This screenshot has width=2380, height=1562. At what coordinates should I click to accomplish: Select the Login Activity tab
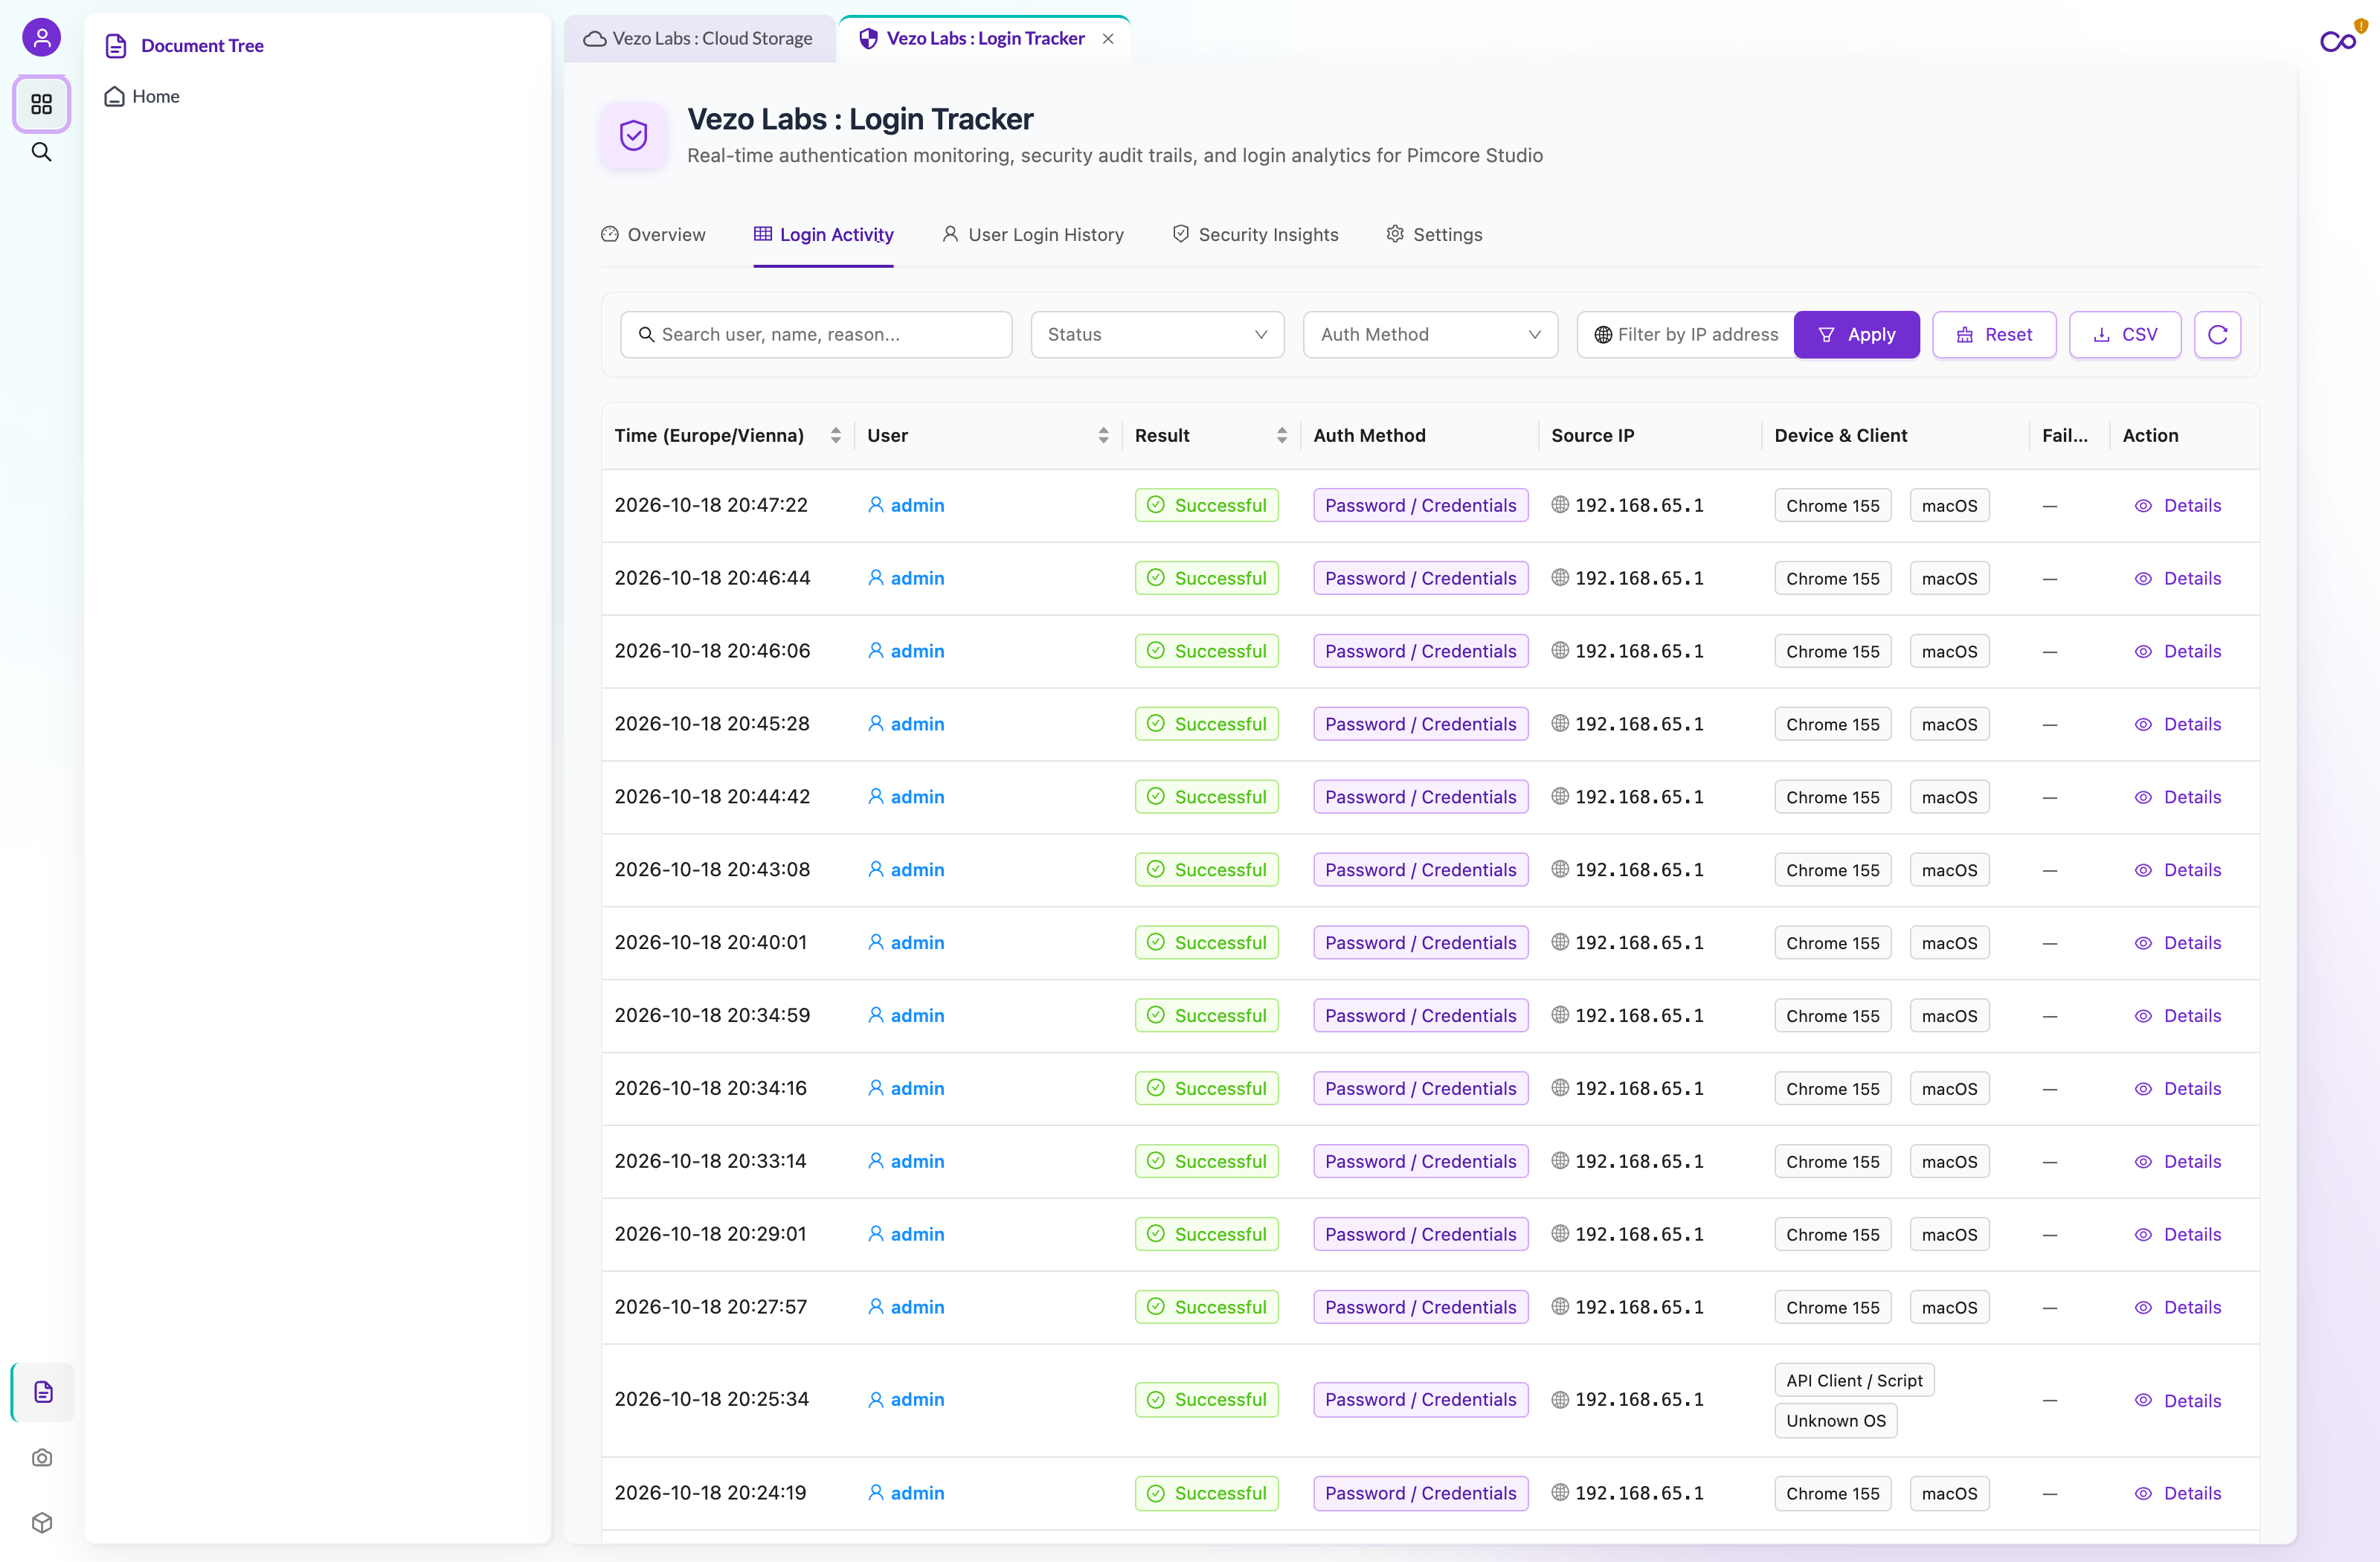pos(823,234)
